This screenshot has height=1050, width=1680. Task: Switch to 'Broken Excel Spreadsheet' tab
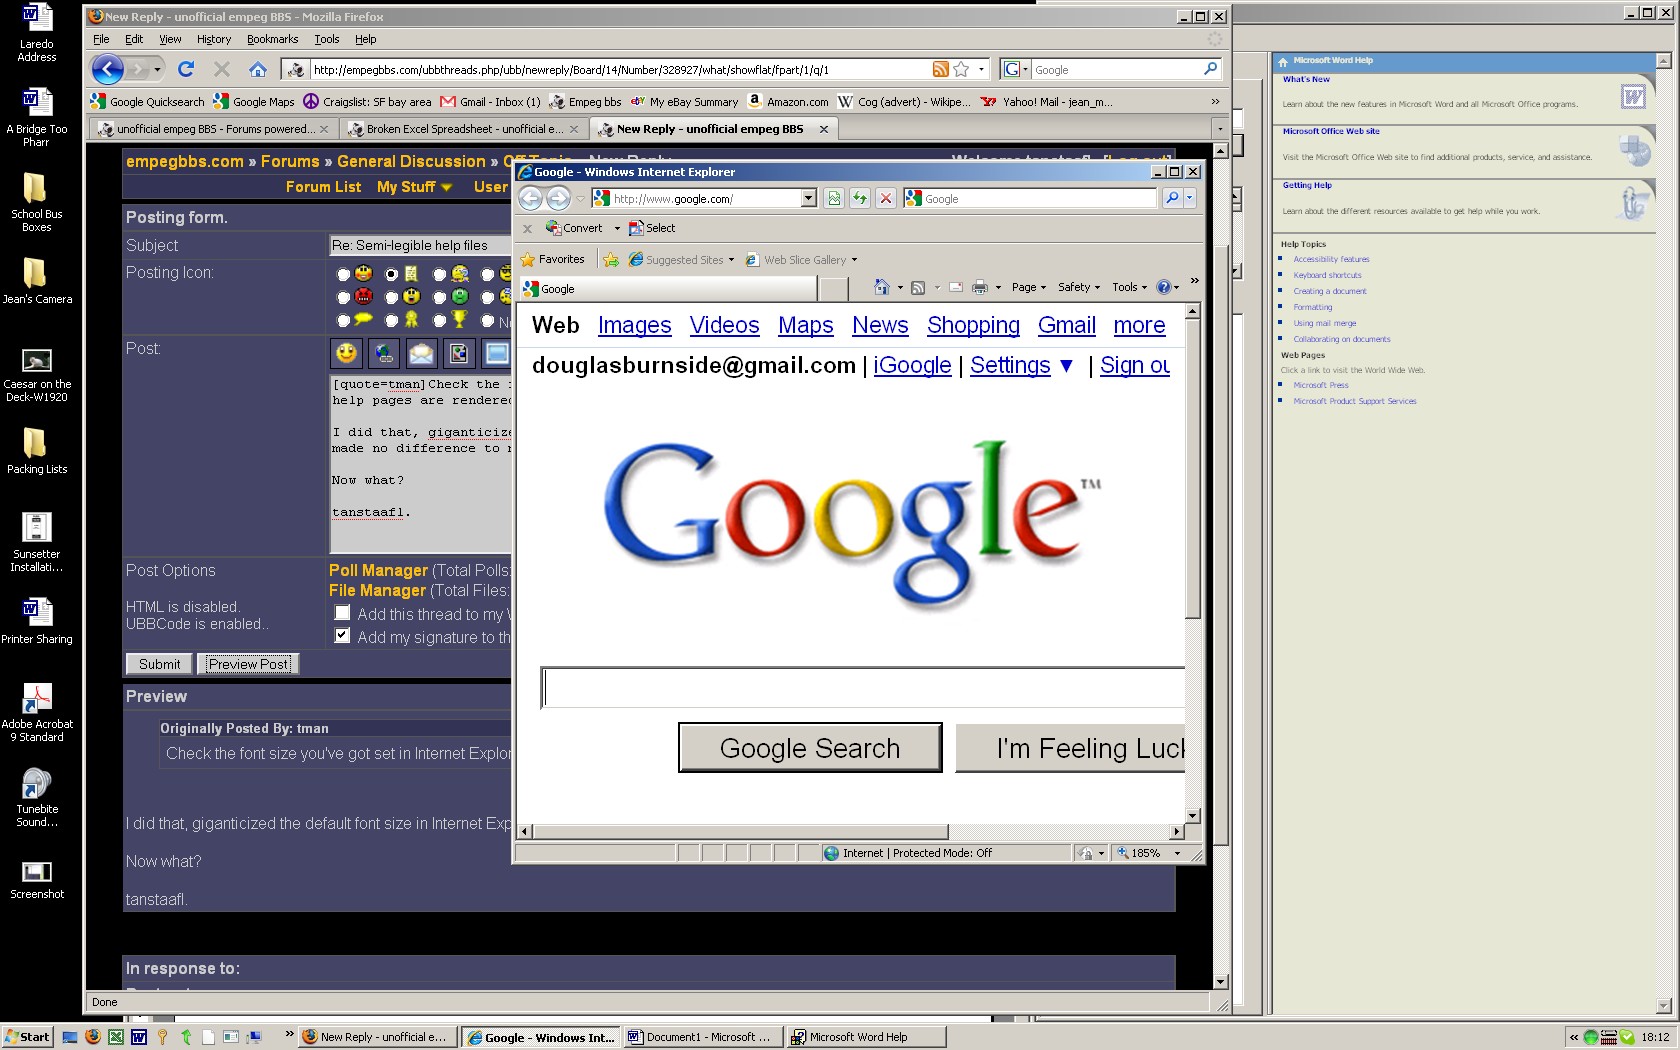click(x=464, y=129)
